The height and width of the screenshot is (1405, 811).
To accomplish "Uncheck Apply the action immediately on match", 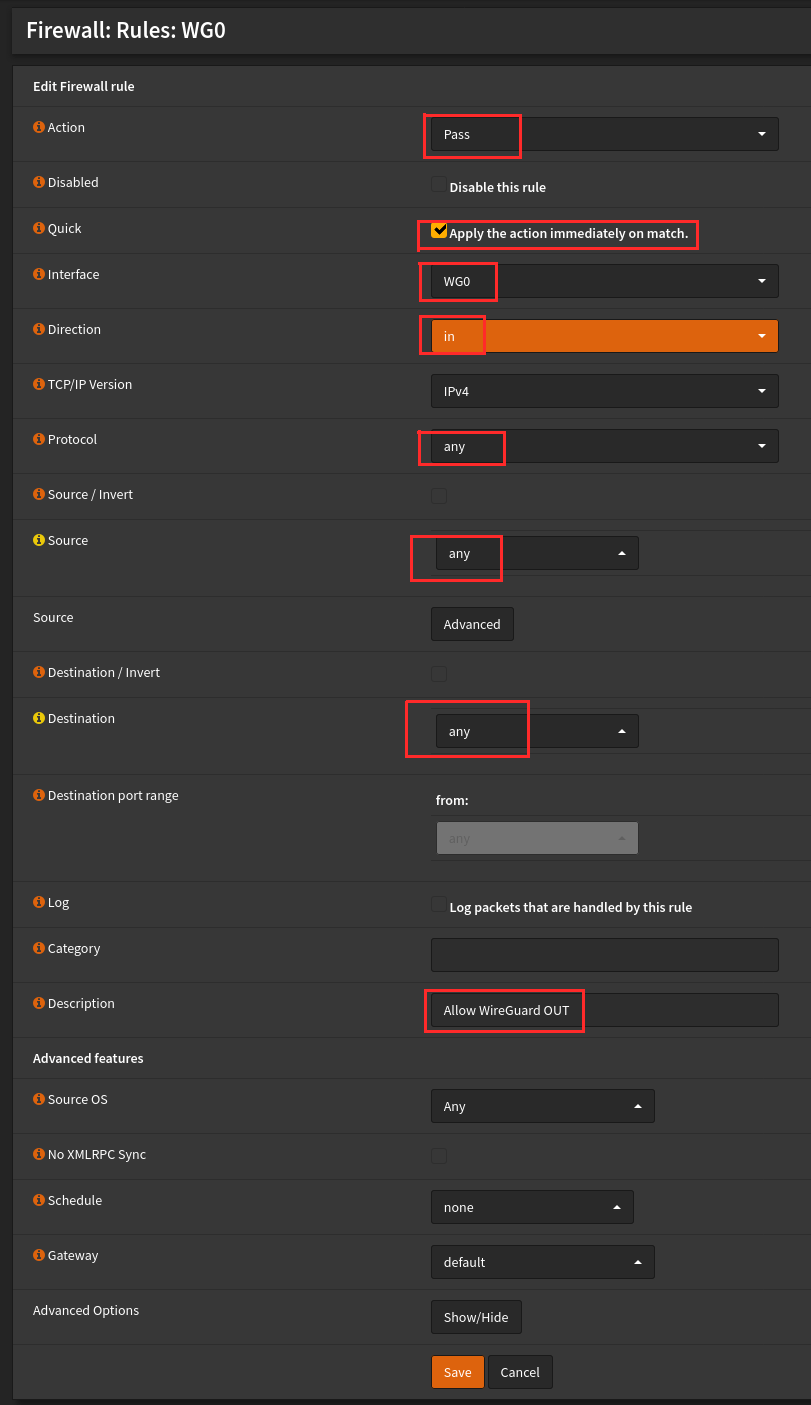I will coord(439,231).
